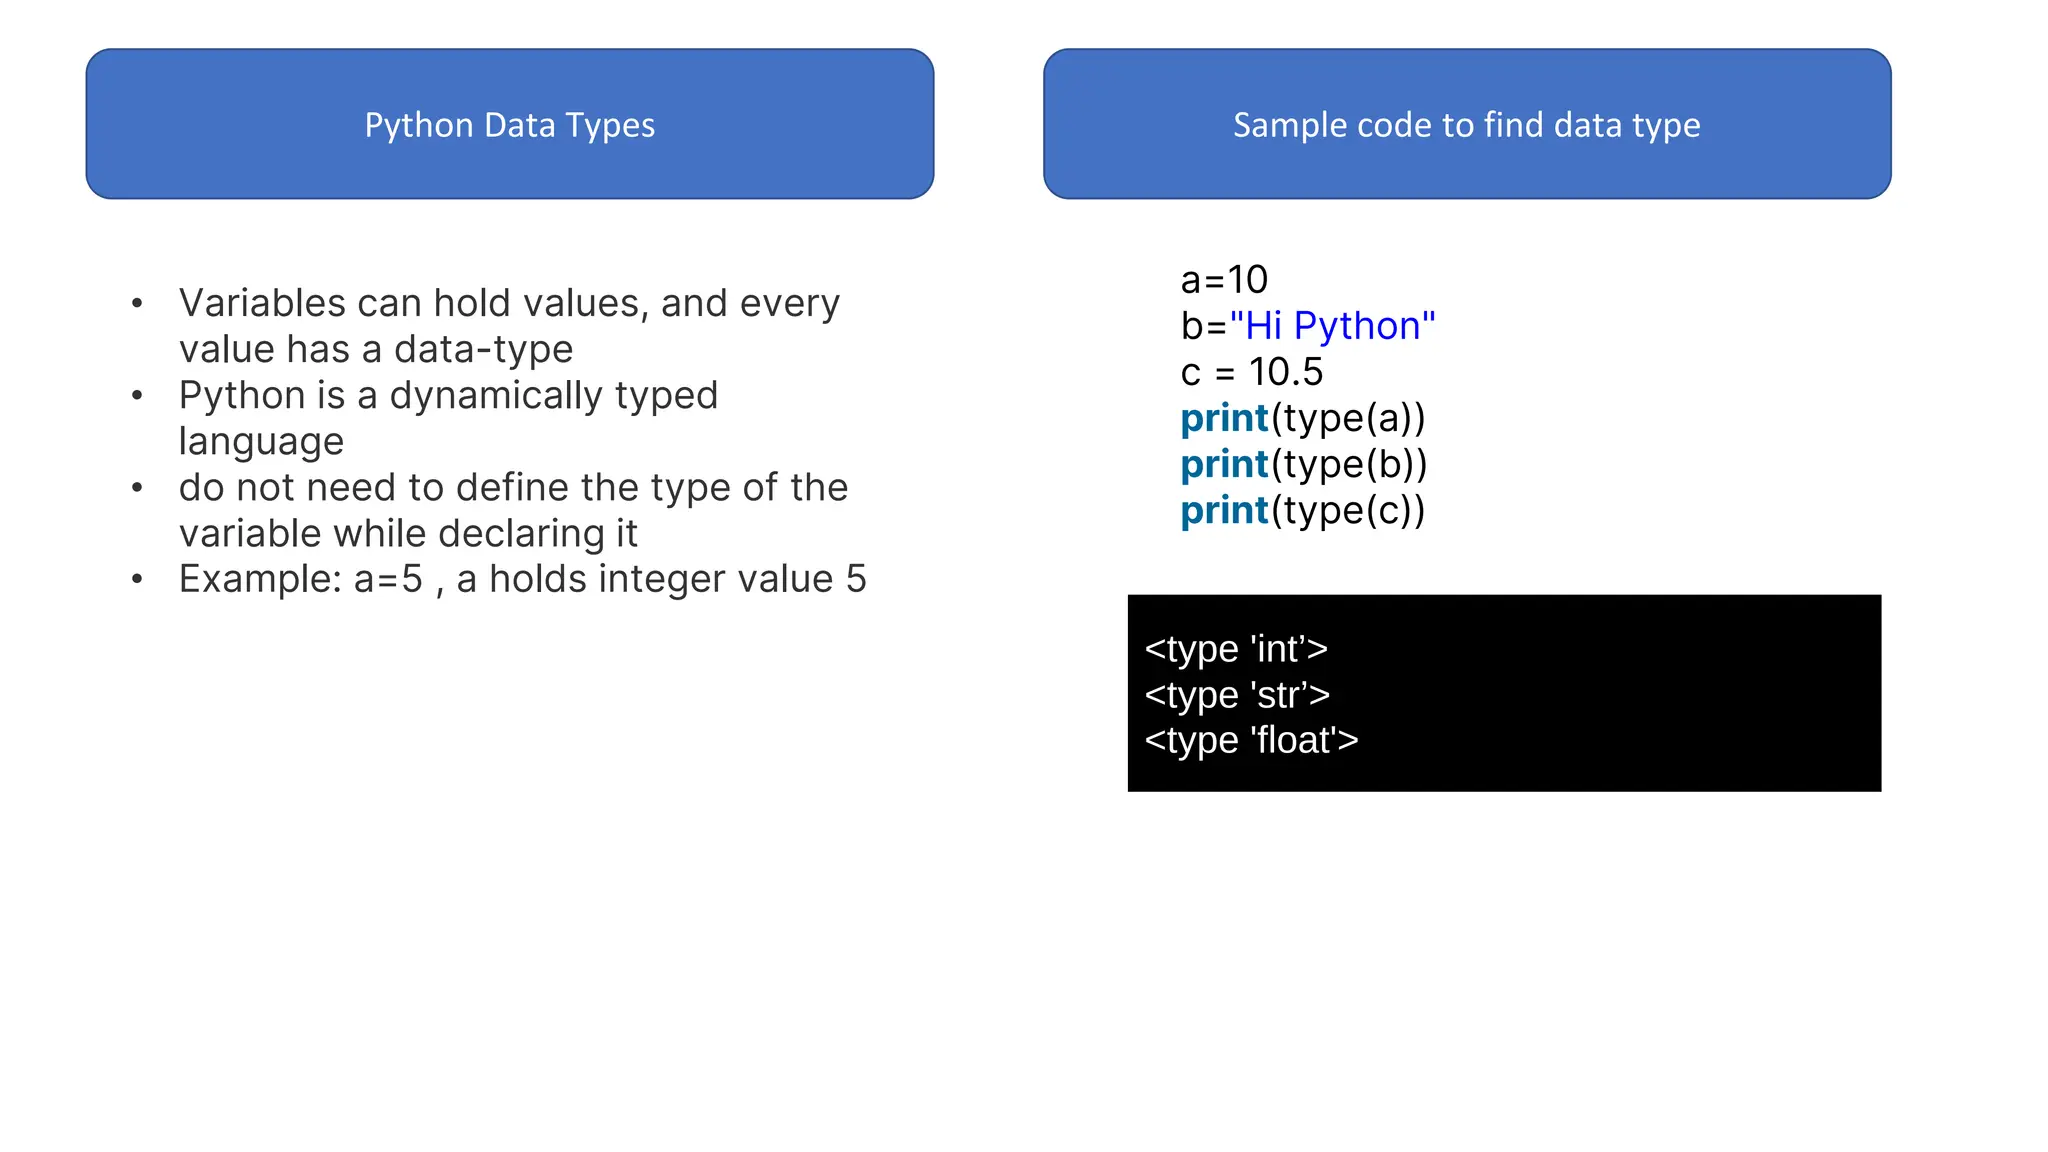Select the "Python is a dynamically typed" text

point(448,395)
